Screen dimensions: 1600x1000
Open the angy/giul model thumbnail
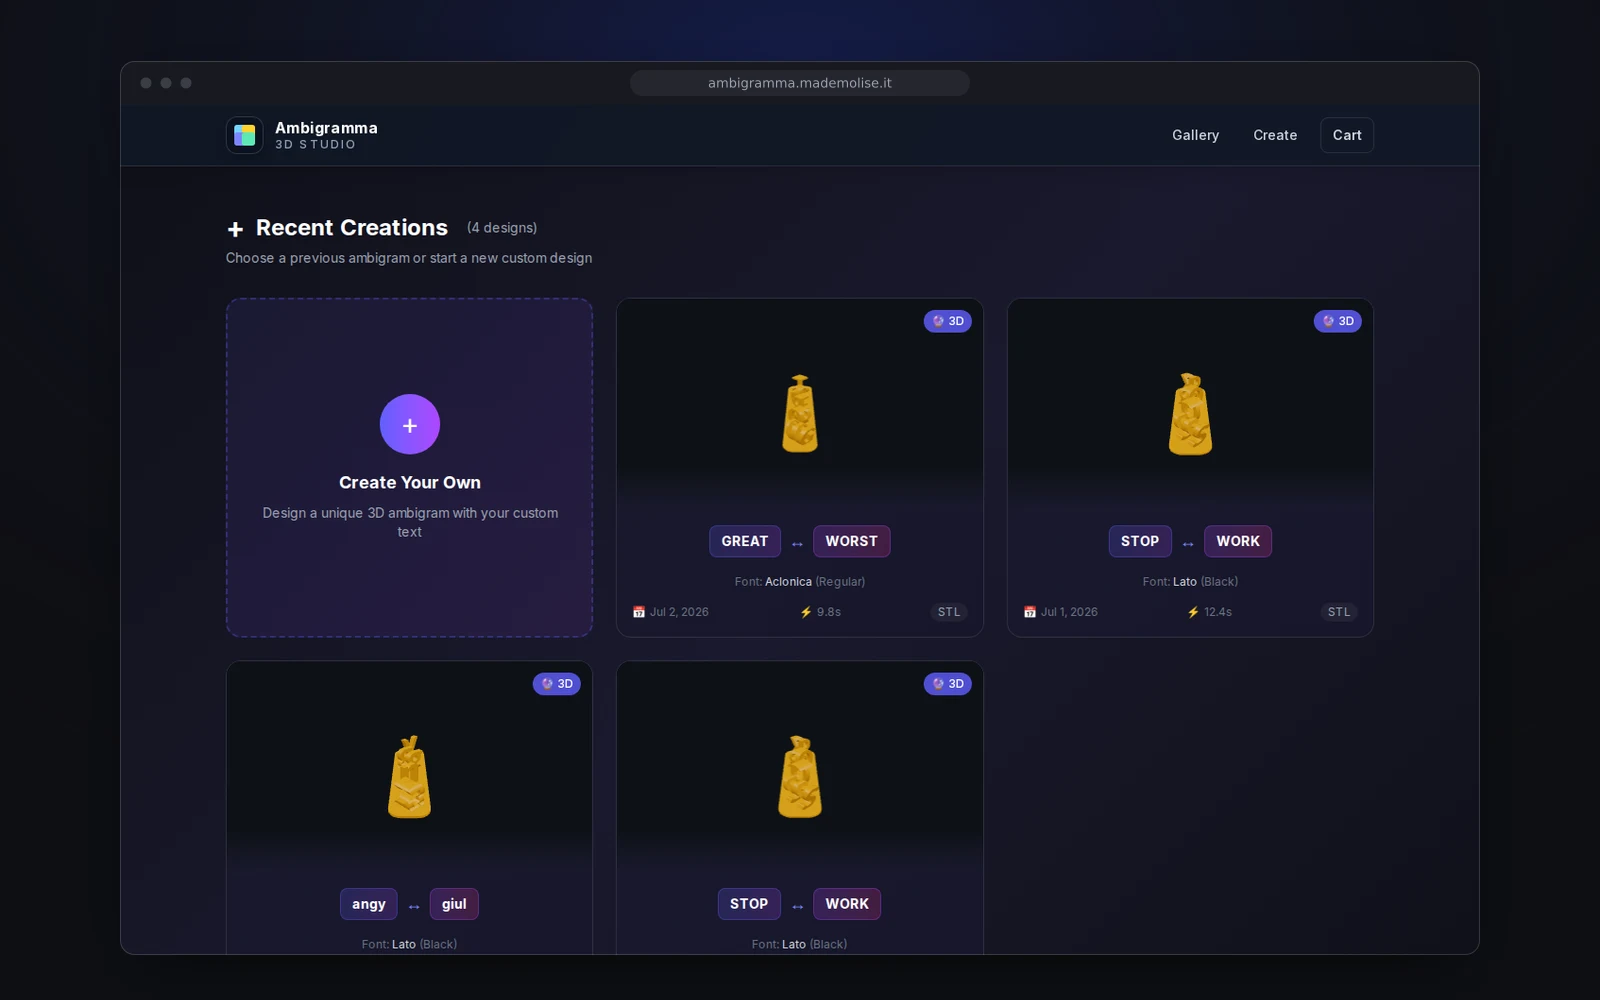(x=410, y=777)
